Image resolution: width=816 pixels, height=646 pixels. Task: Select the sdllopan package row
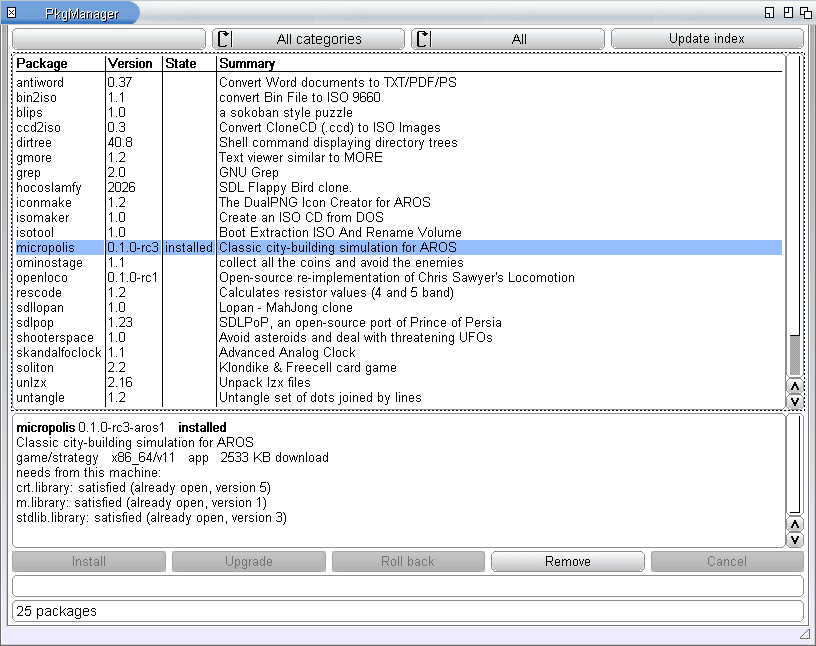tap(399, 308)
